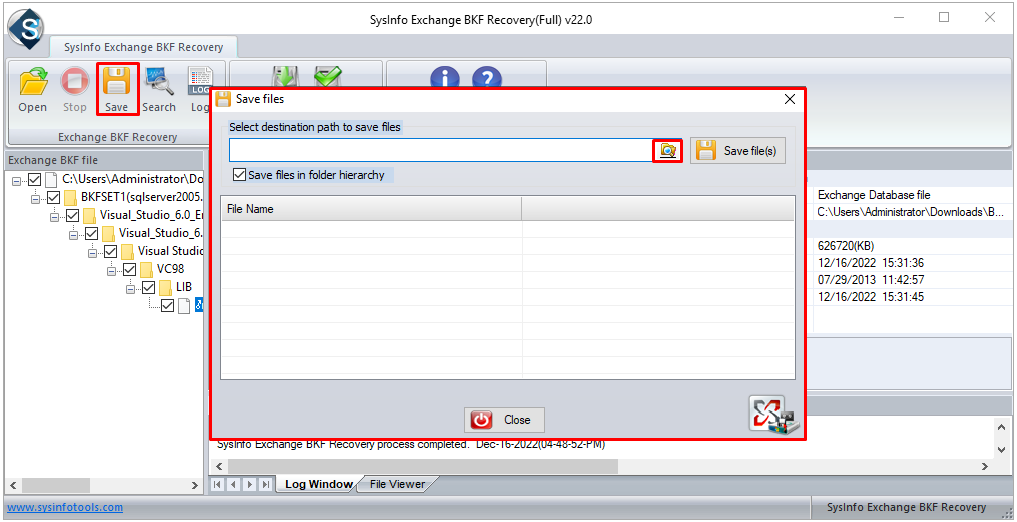Toggle Save files in folder hierarchy checkbox
Viewport: 1017px width, 522px height.
click(240, 175)
